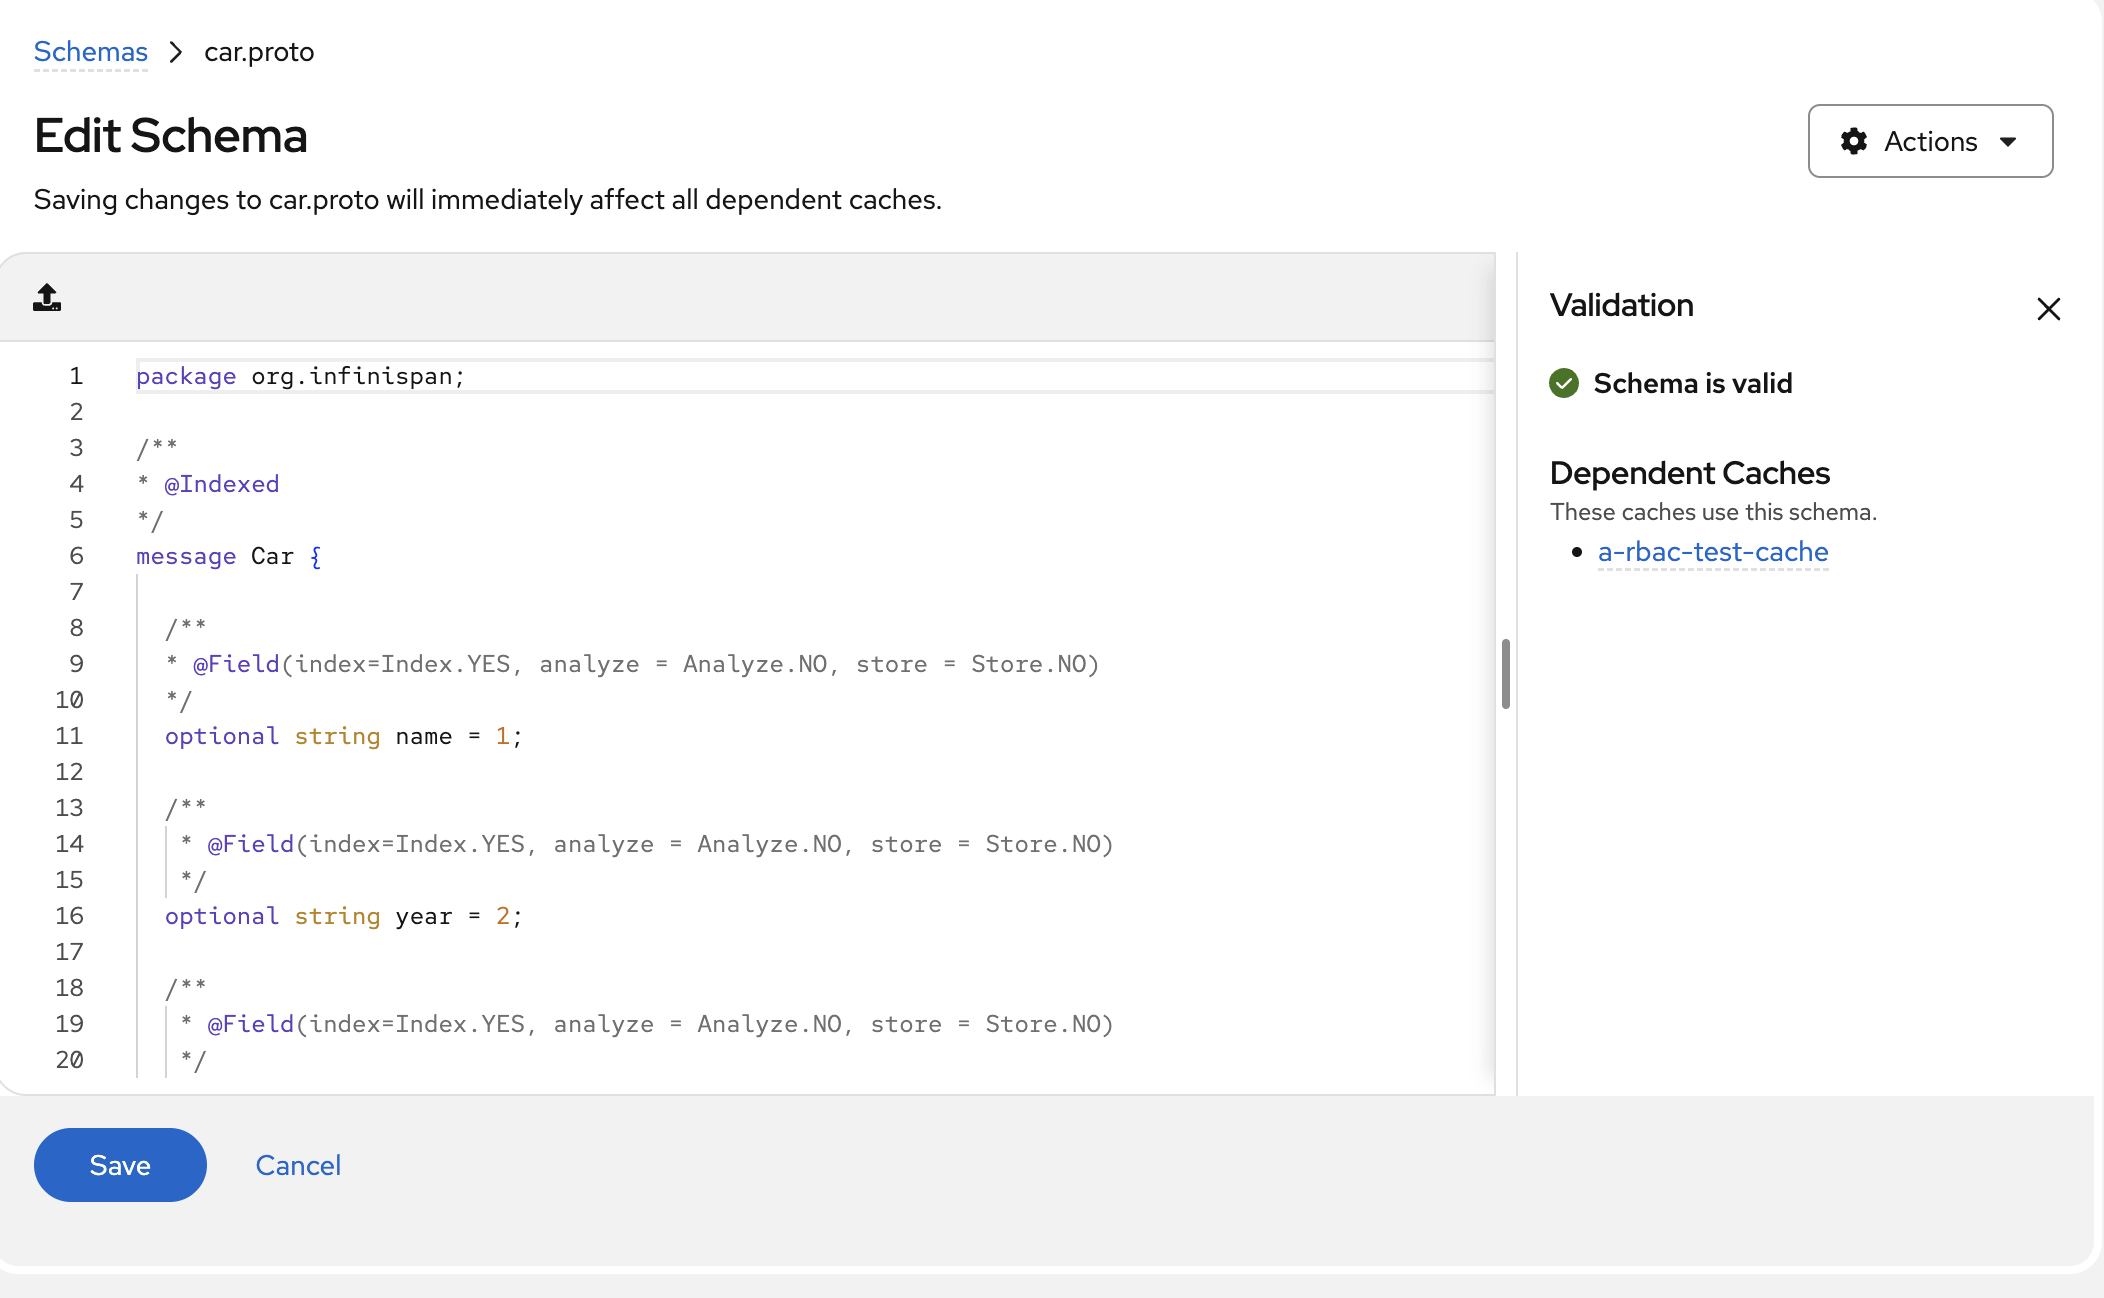Screen dimensions: 2104x1298
Task: Click the green Schema is valid check icon
Action: (1564, 383)
